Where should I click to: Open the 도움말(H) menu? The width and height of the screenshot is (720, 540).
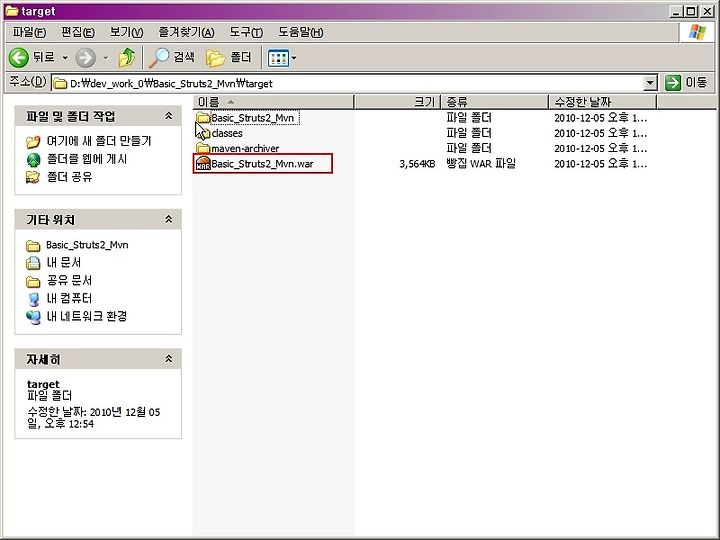(301, 32)
